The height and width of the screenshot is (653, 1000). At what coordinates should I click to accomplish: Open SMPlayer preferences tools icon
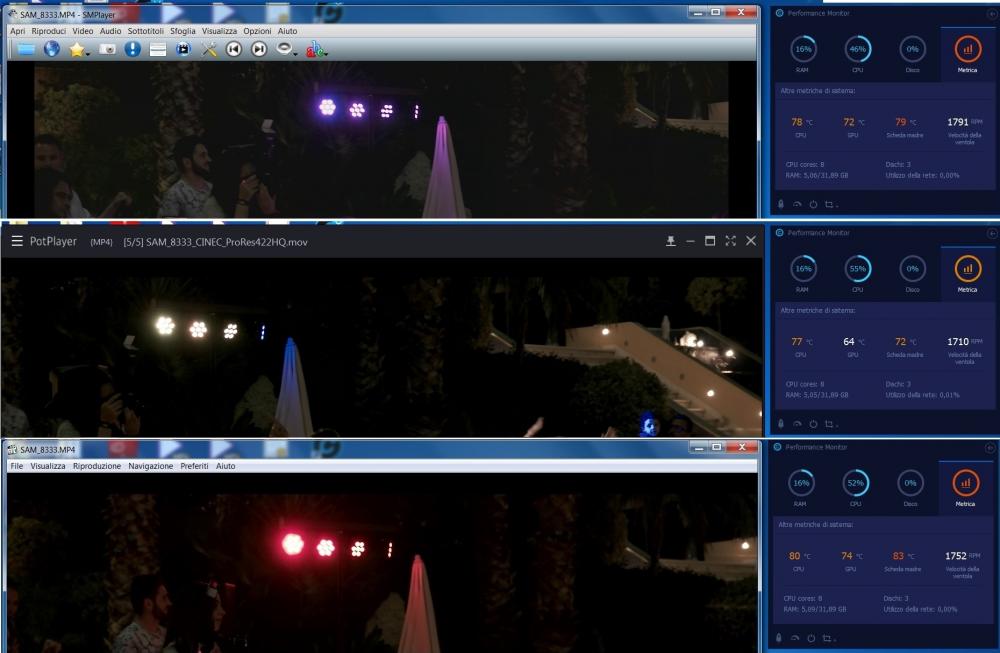click(x=209, y=49)
